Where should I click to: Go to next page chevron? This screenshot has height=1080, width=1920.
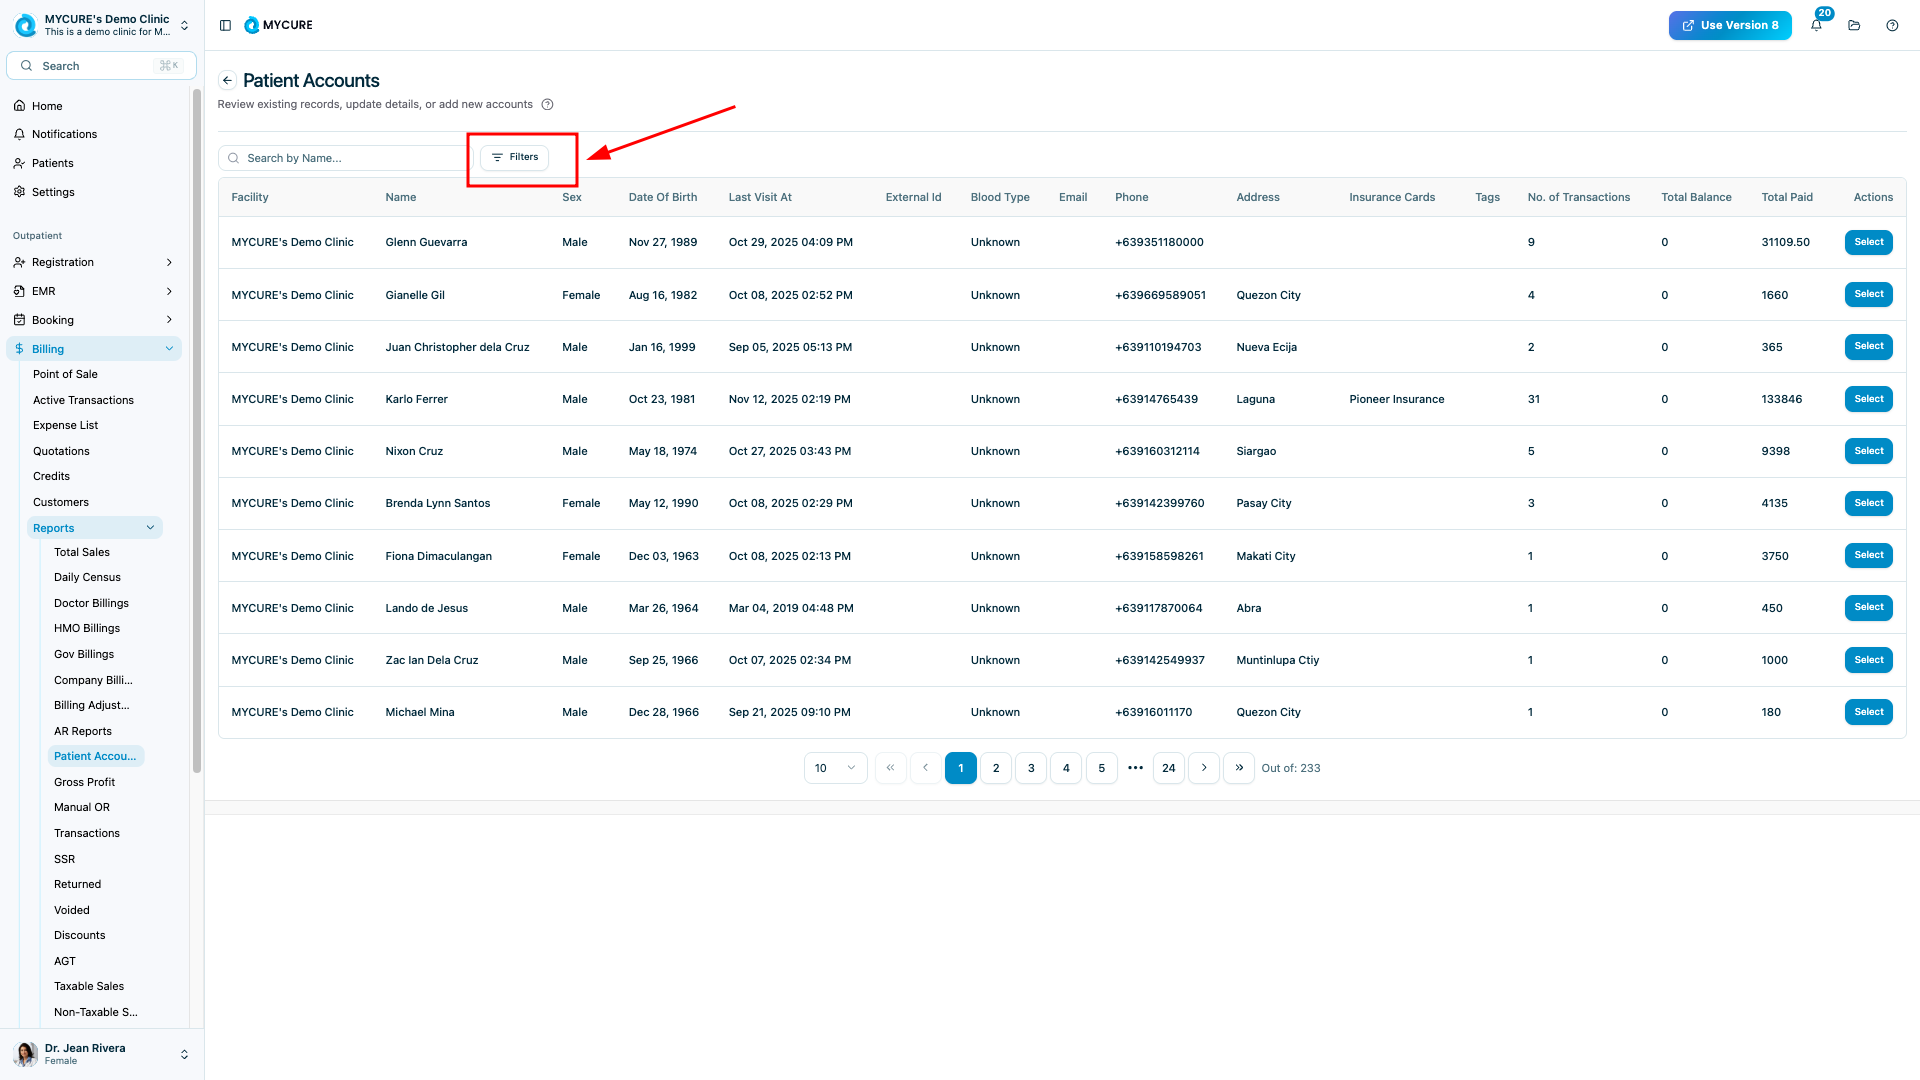coord(1204,768)
